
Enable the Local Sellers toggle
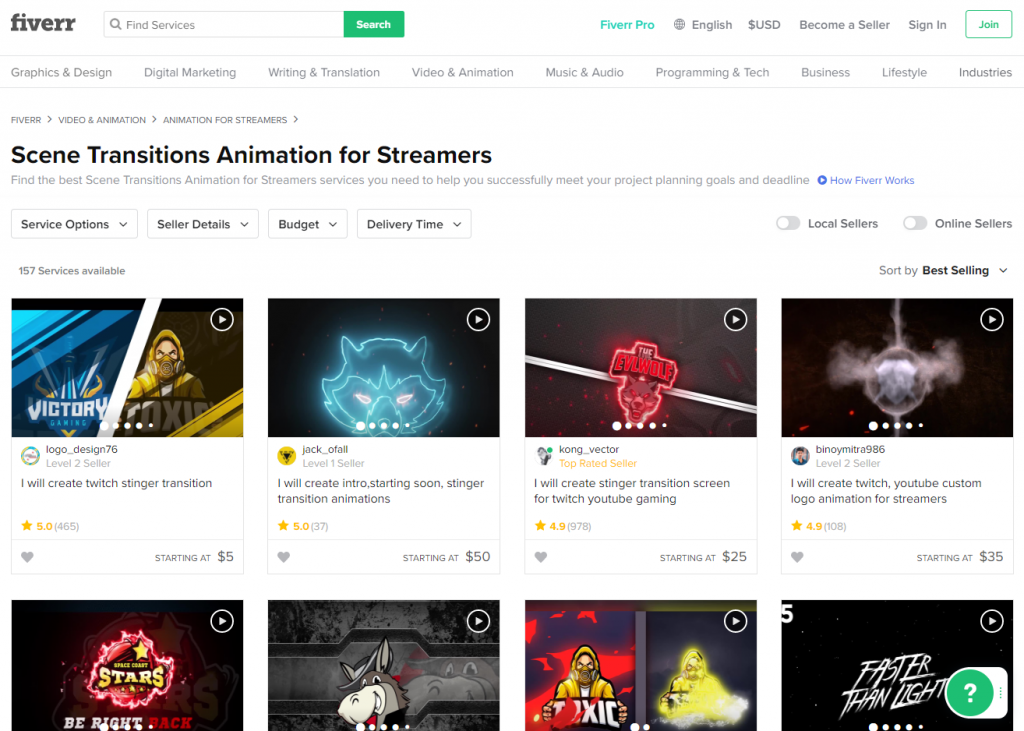(x=787, y=224)
